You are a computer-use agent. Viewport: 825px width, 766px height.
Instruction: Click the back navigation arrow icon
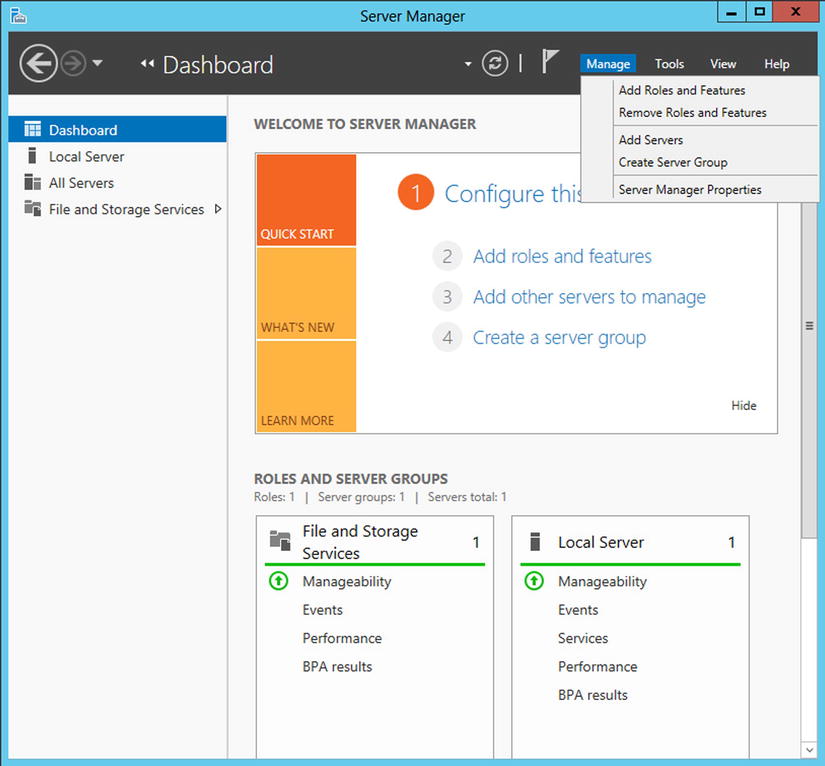click(x=38, y=64)
